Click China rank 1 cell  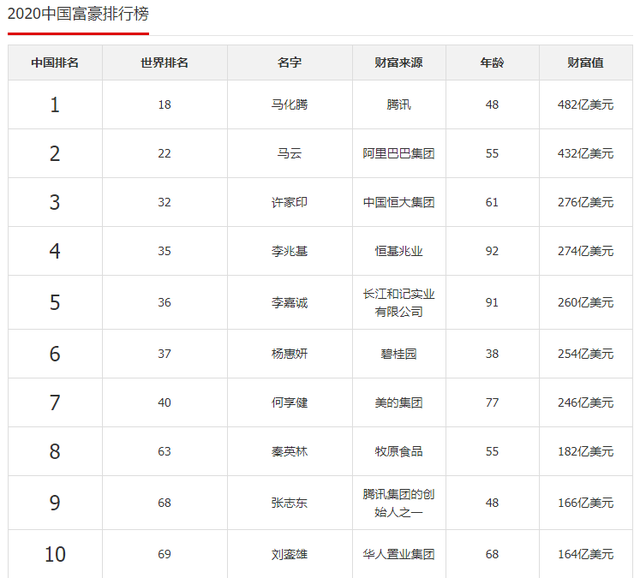point(55,105)
